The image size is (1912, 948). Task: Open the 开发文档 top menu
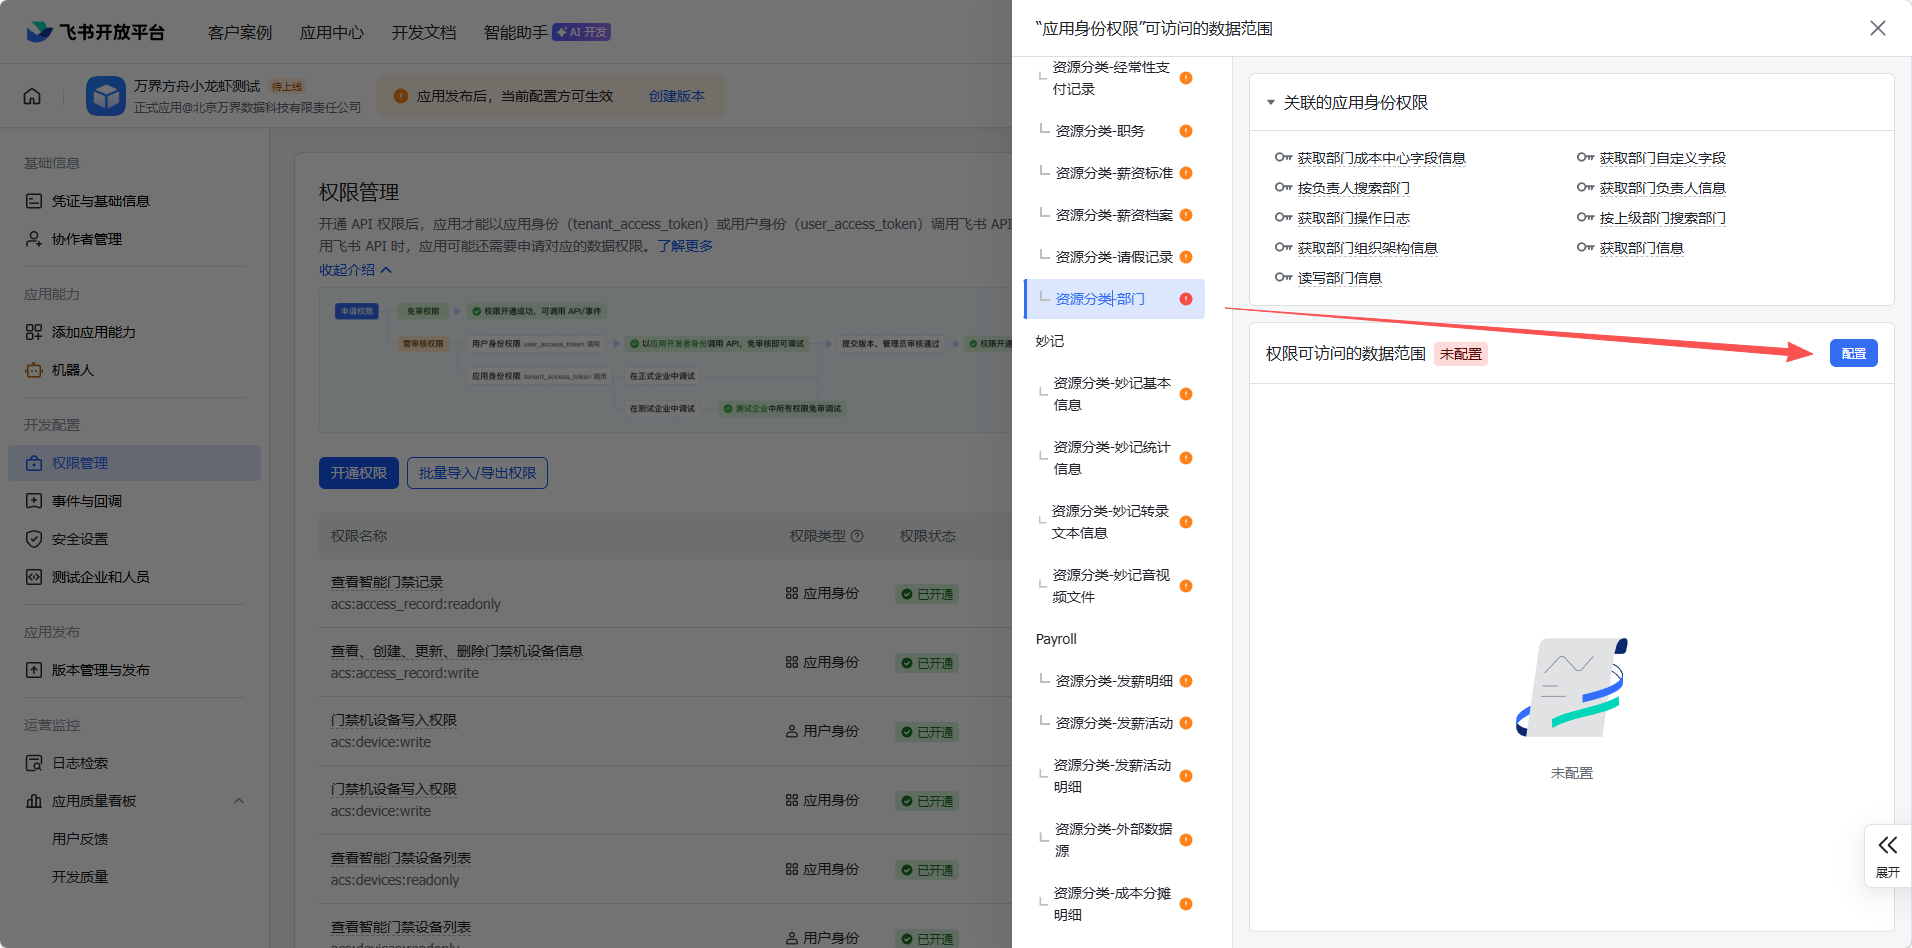coord(423,32)
